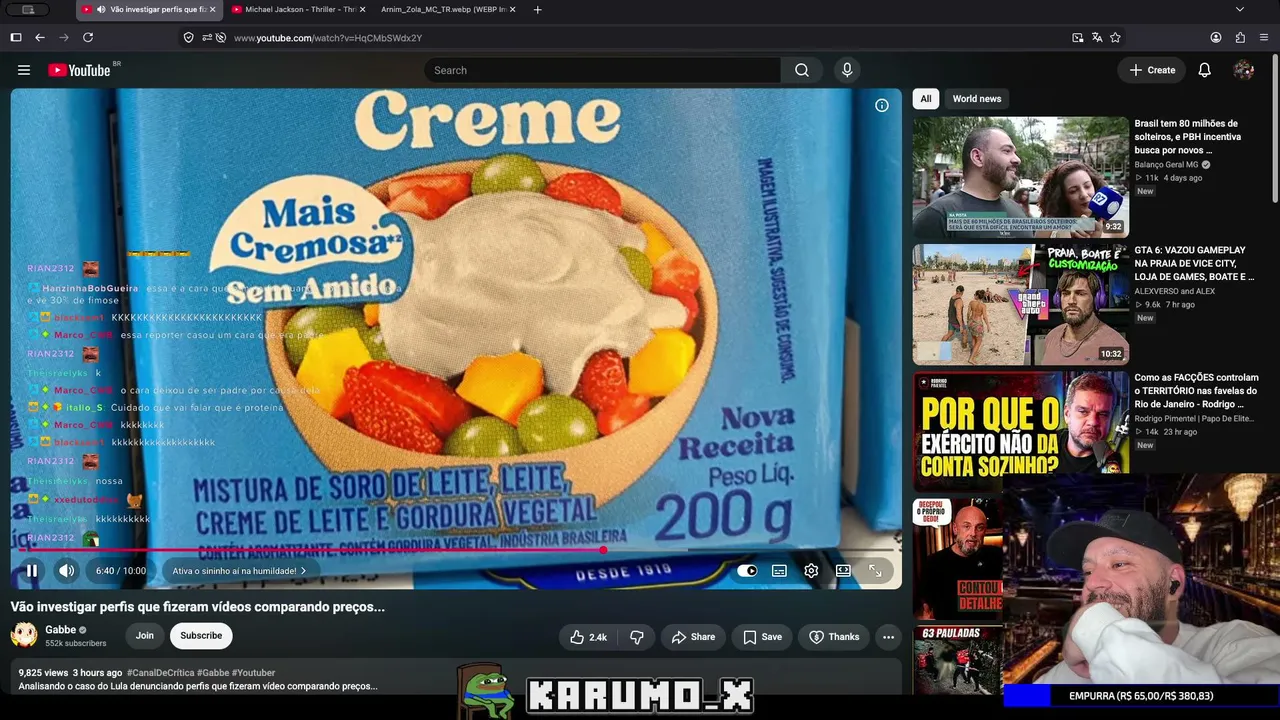Open the GTA 6 gameplay video thumbnail
The width and height of the screenshot is (1280, 720).
point(1020,305)
